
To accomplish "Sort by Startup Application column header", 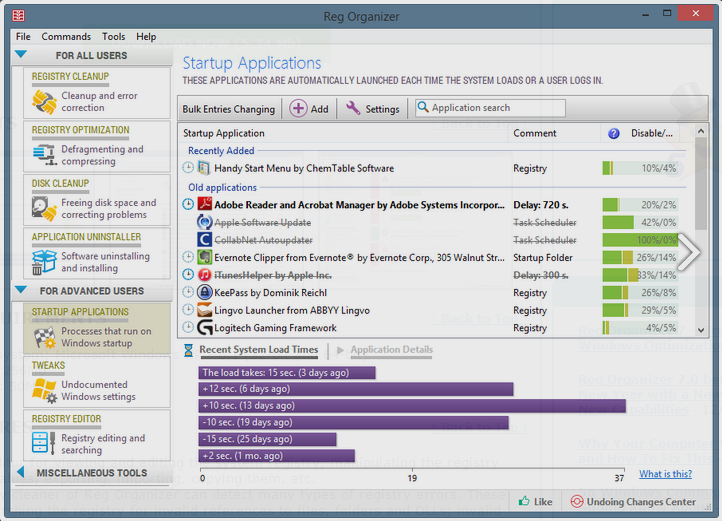I will click(224, 133).
